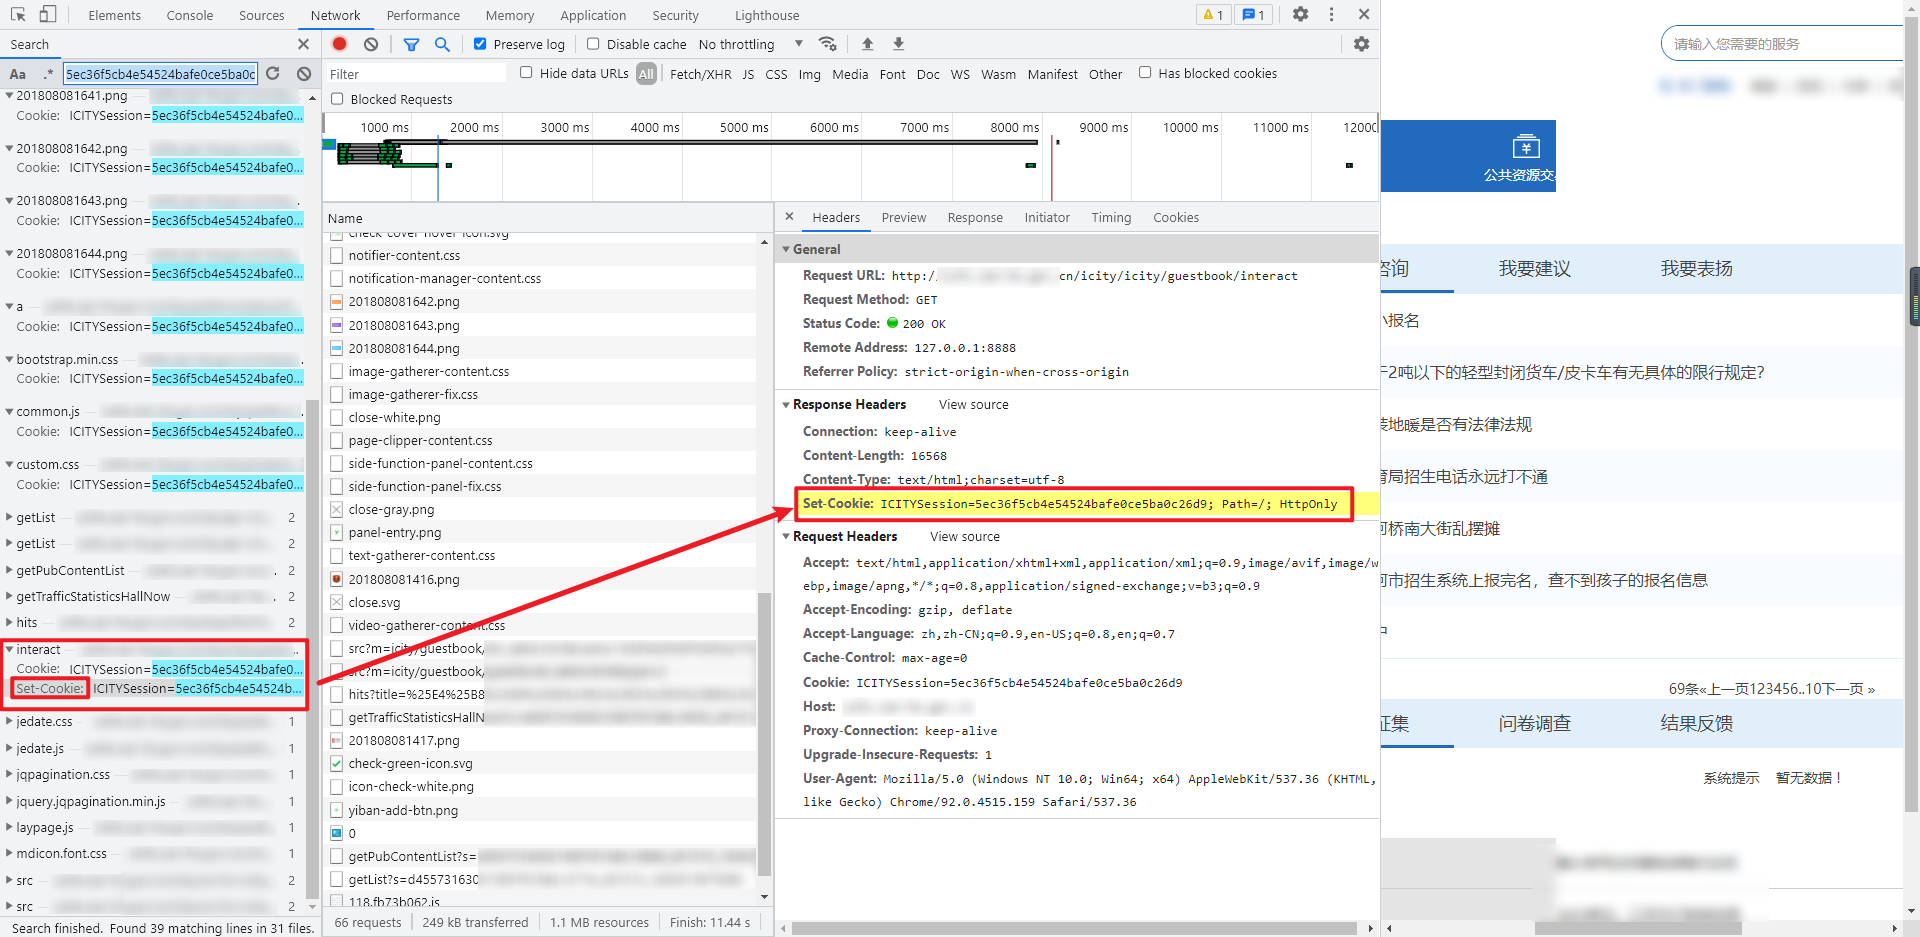Collapse Request Headers section
Screen dimensions: 1920x937
787,537
